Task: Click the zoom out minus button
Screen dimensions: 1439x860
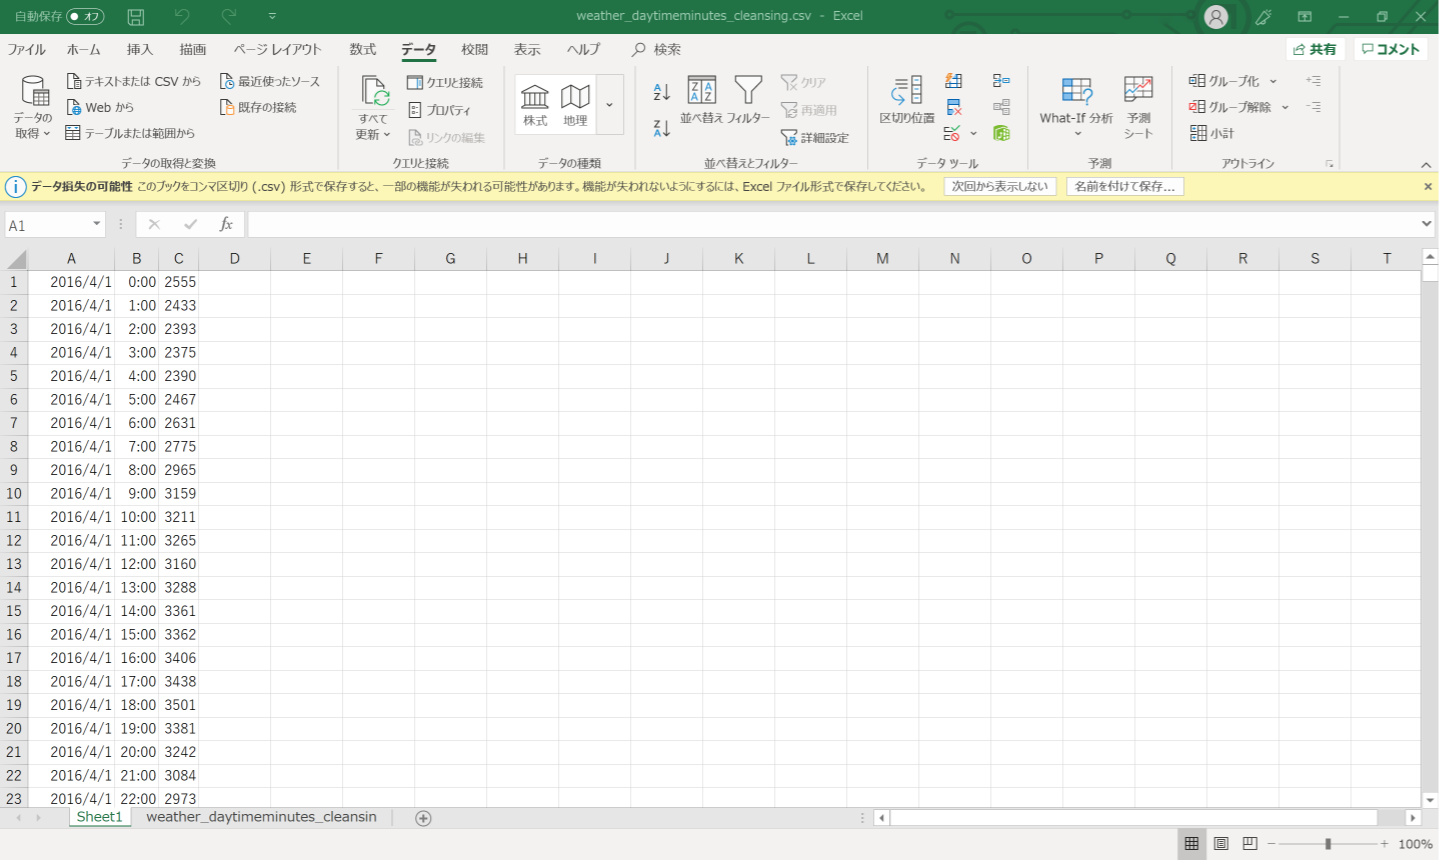Action: point(1272,844)
